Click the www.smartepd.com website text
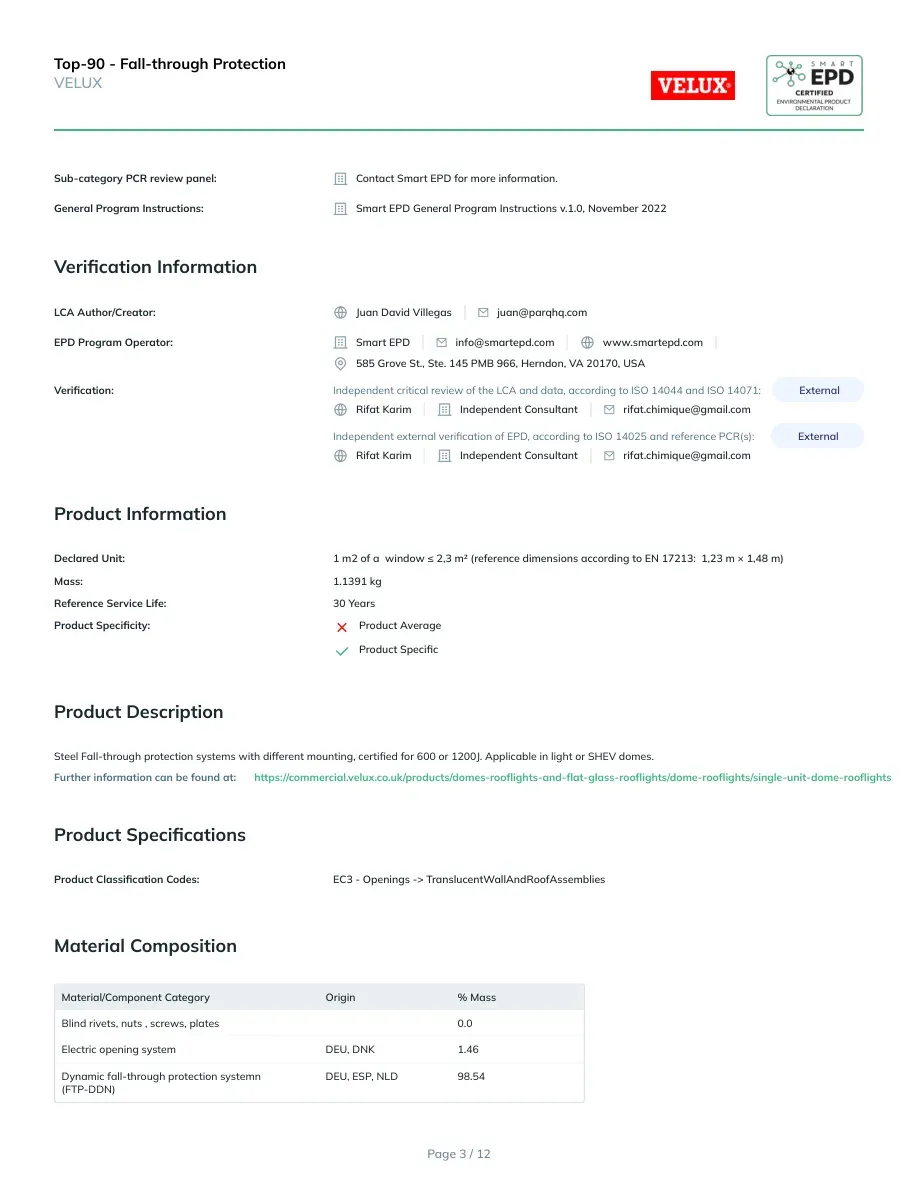Screen dimensions: 918x1188 pos(653,342)
